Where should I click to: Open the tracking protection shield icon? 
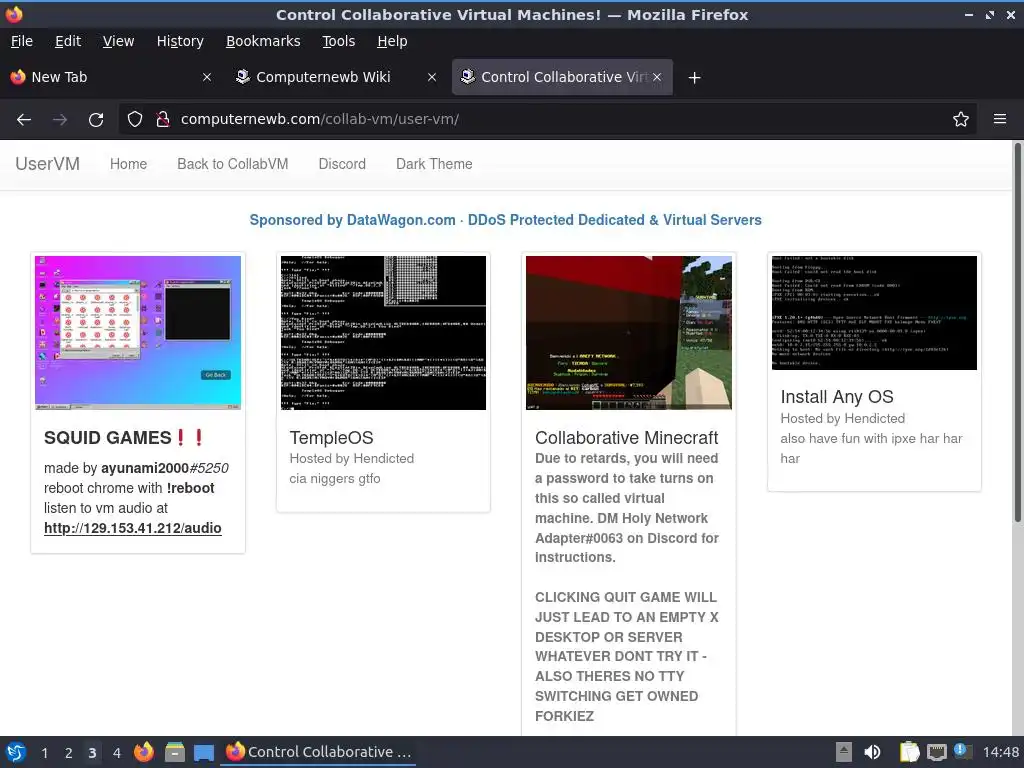tap(135, 120)
